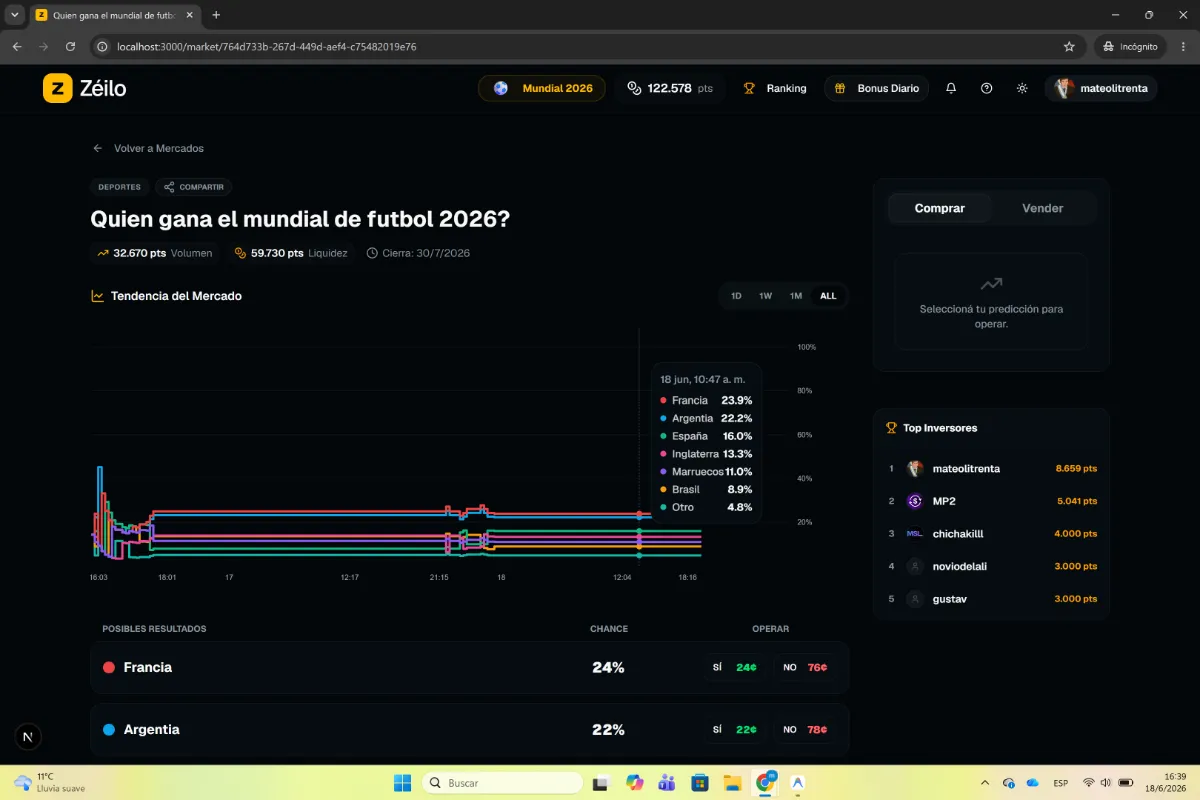This screenshot has width=1200, height=800.
Task: Toggle the light/dark theme sun icon
Action: [1022, 88]
